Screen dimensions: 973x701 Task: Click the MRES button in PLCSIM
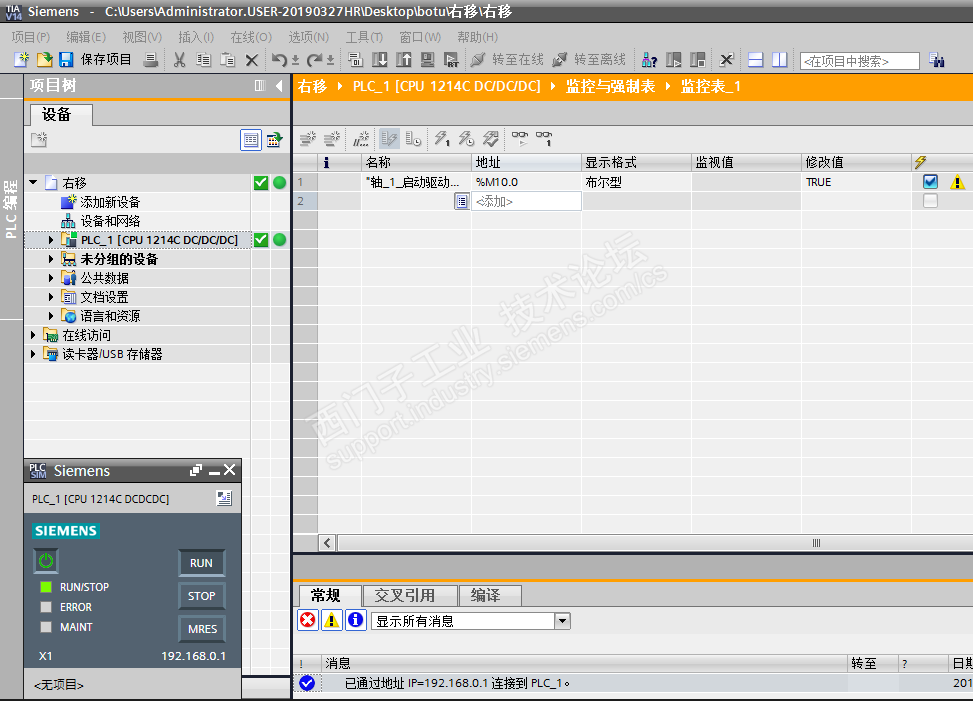click(202, 628)
